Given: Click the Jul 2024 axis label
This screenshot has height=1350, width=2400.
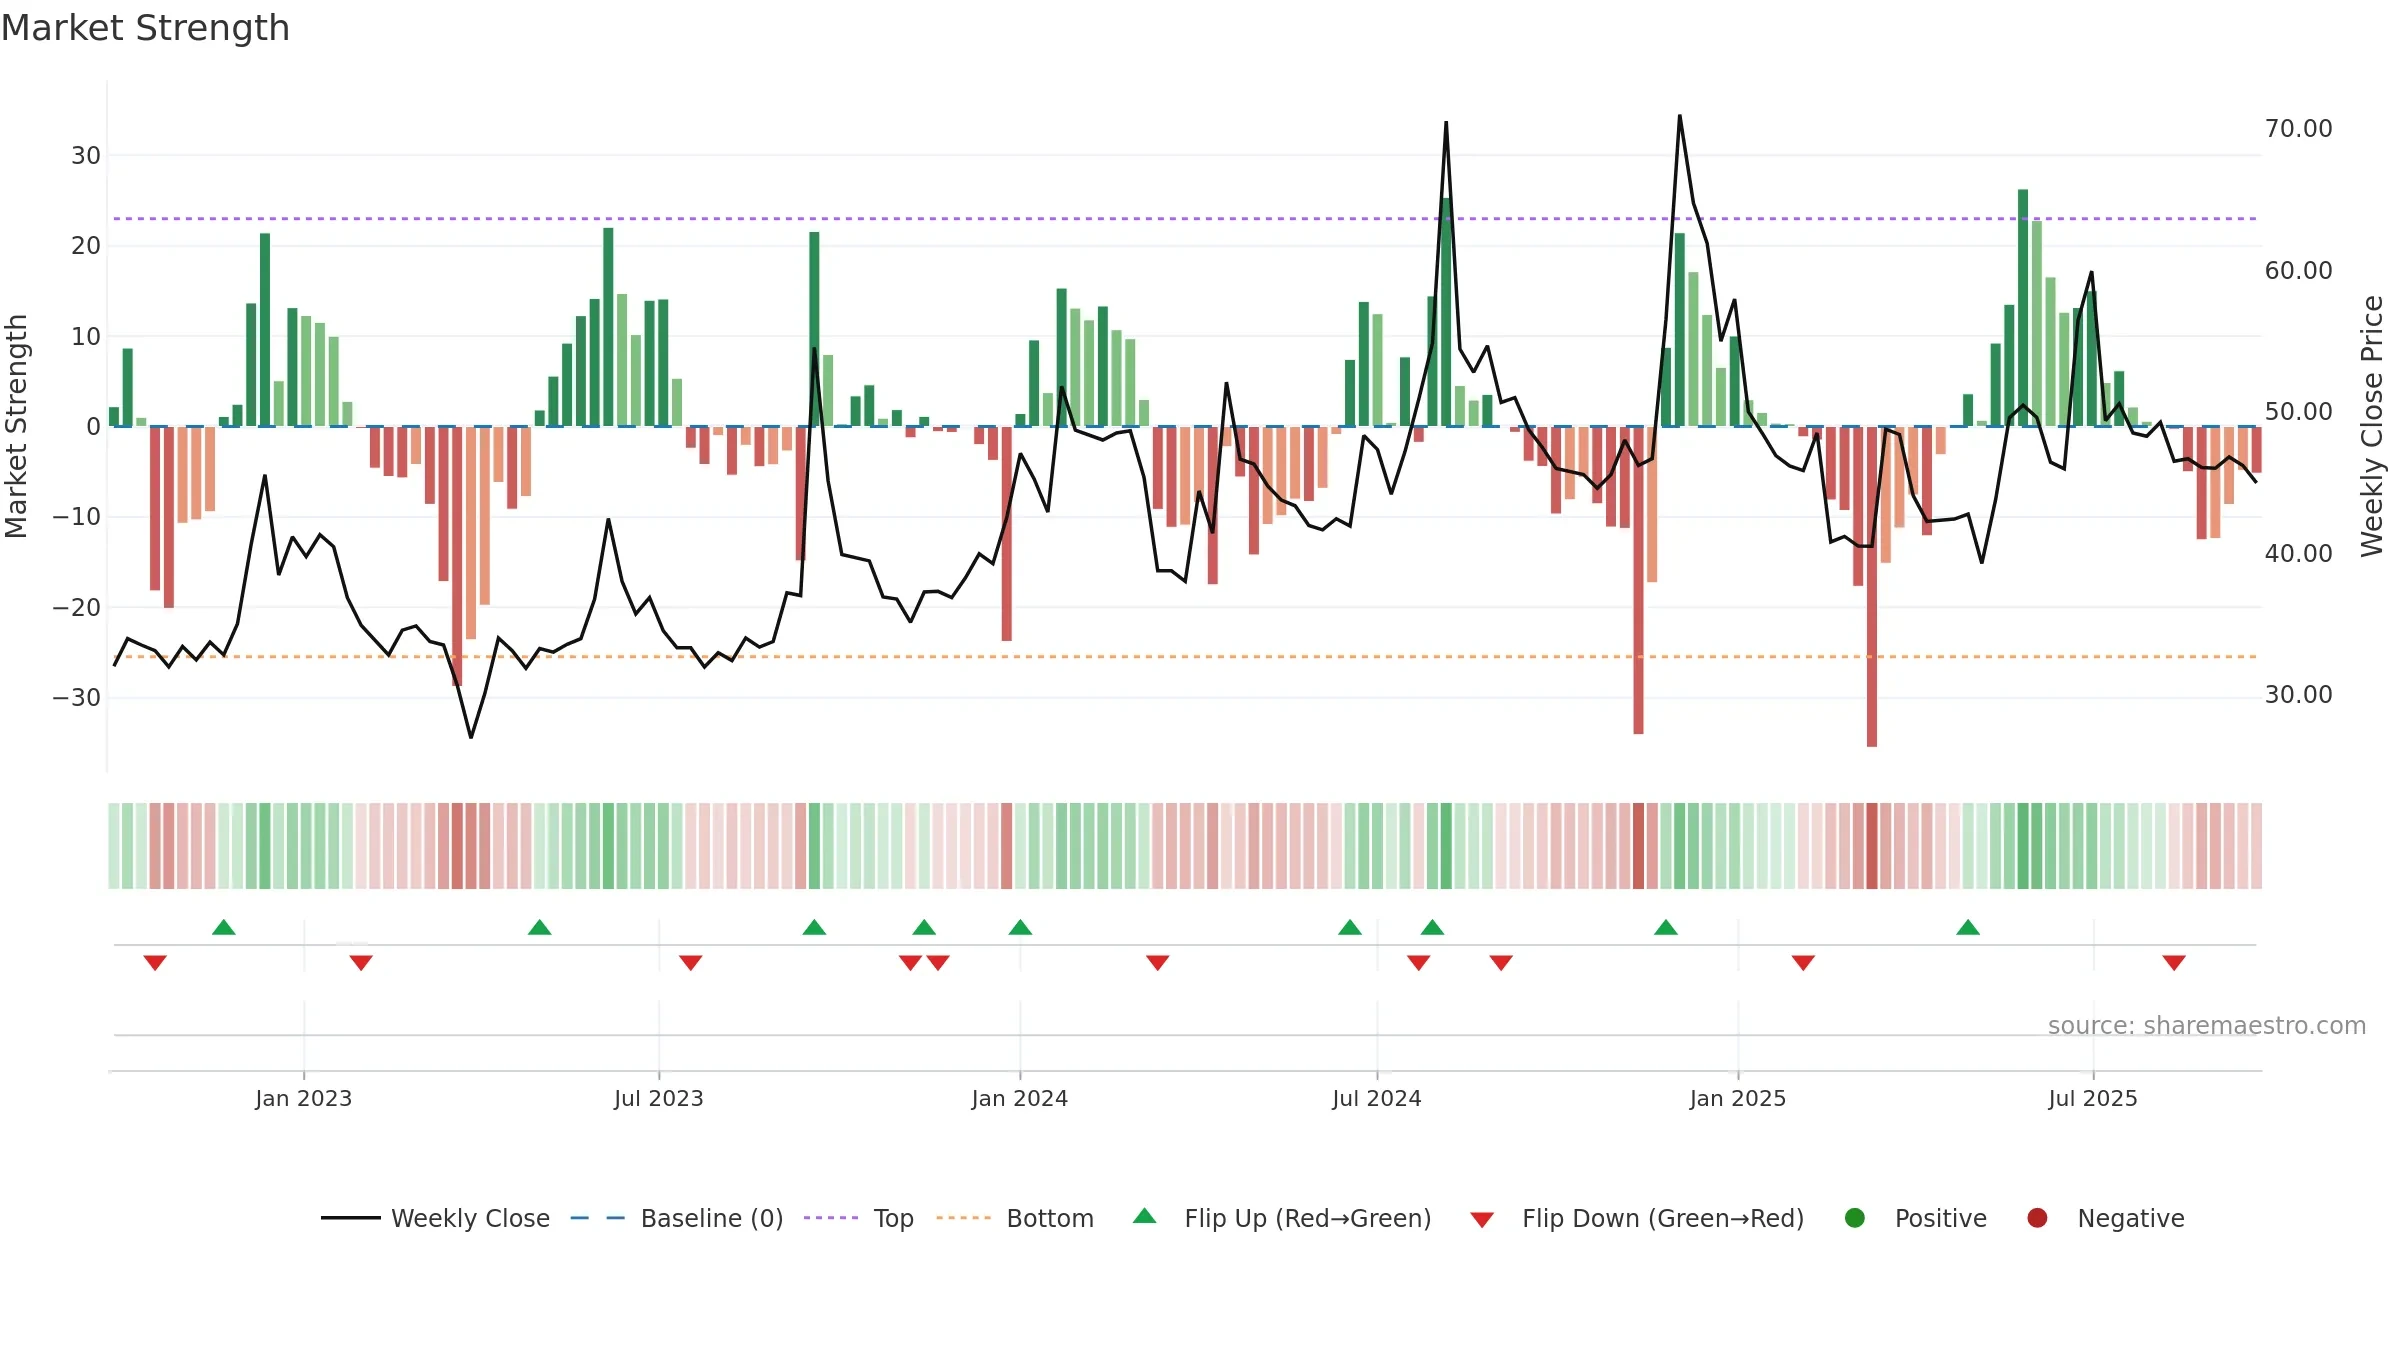Looking at the screenshot, I should point(1377,1099).
